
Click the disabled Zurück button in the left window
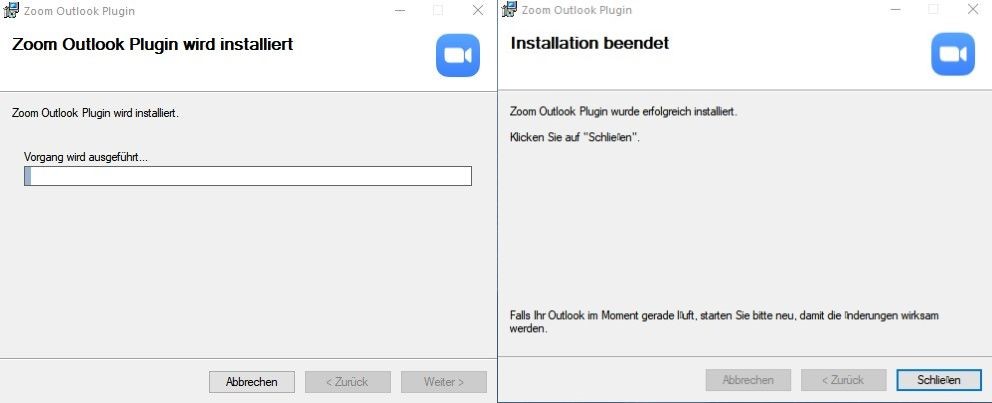[x=347, y=382]
